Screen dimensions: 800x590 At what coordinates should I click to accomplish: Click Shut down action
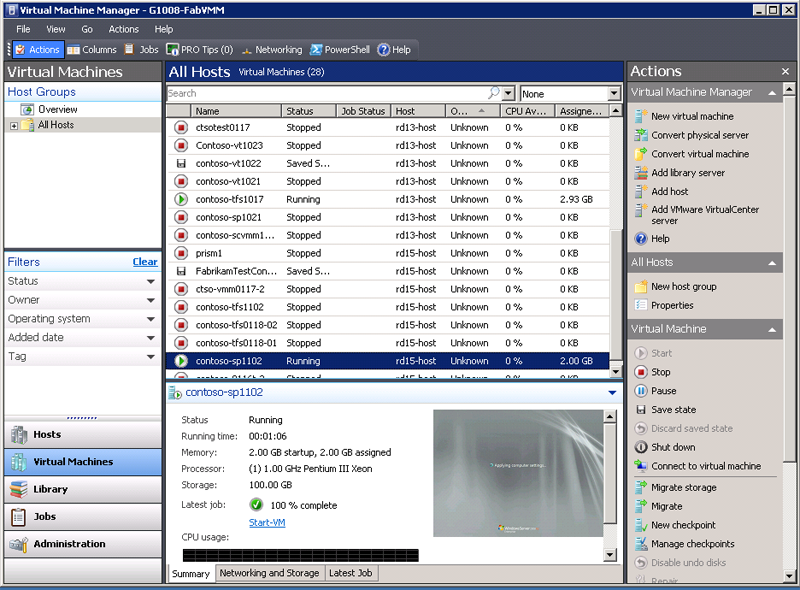point(665,447)
